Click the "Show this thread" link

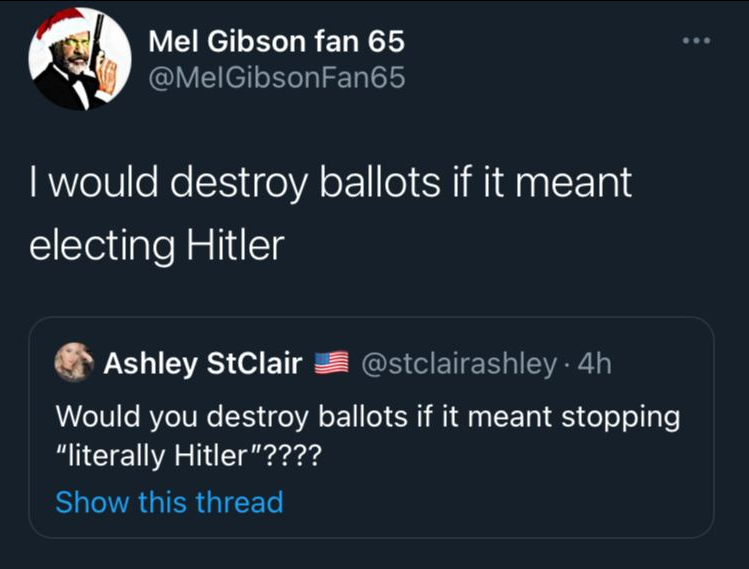[169, 501]
